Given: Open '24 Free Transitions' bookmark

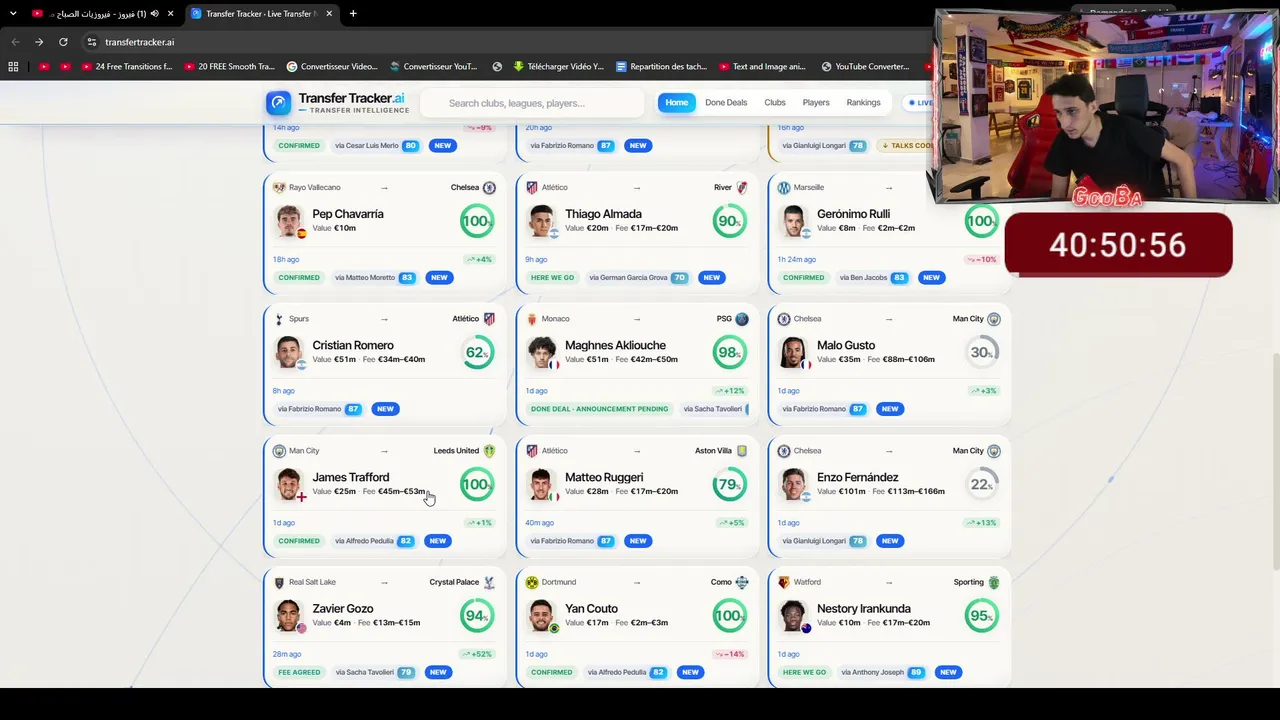Looking at the screenshot, I should [127, 67].
